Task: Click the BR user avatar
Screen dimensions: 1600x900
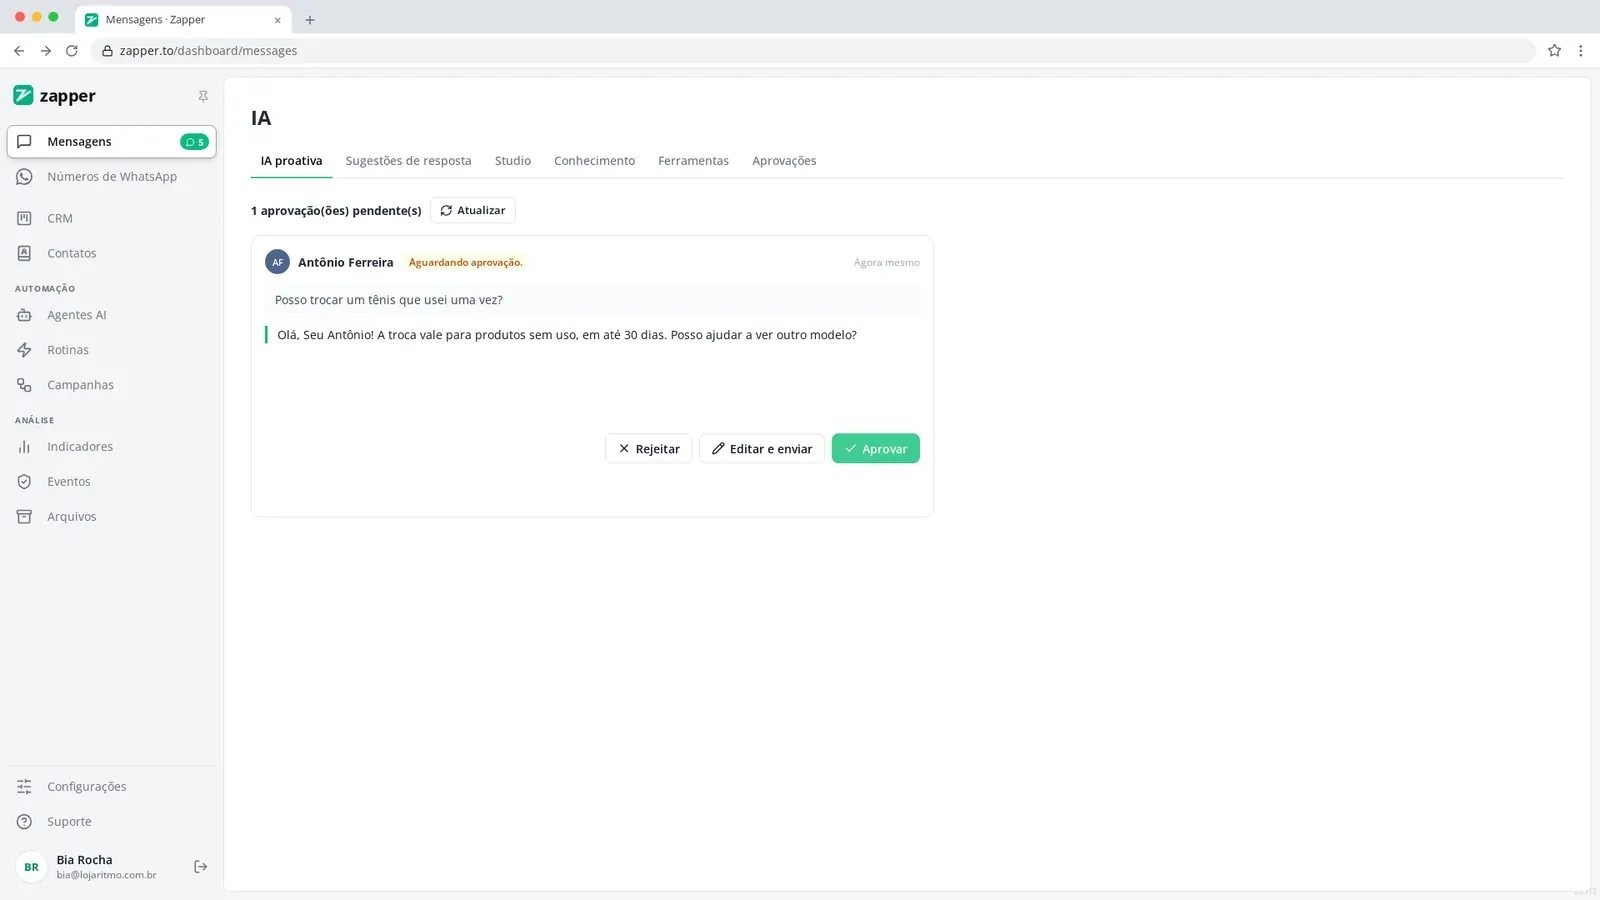Action: pyautogui.click(x=32, y=867)
